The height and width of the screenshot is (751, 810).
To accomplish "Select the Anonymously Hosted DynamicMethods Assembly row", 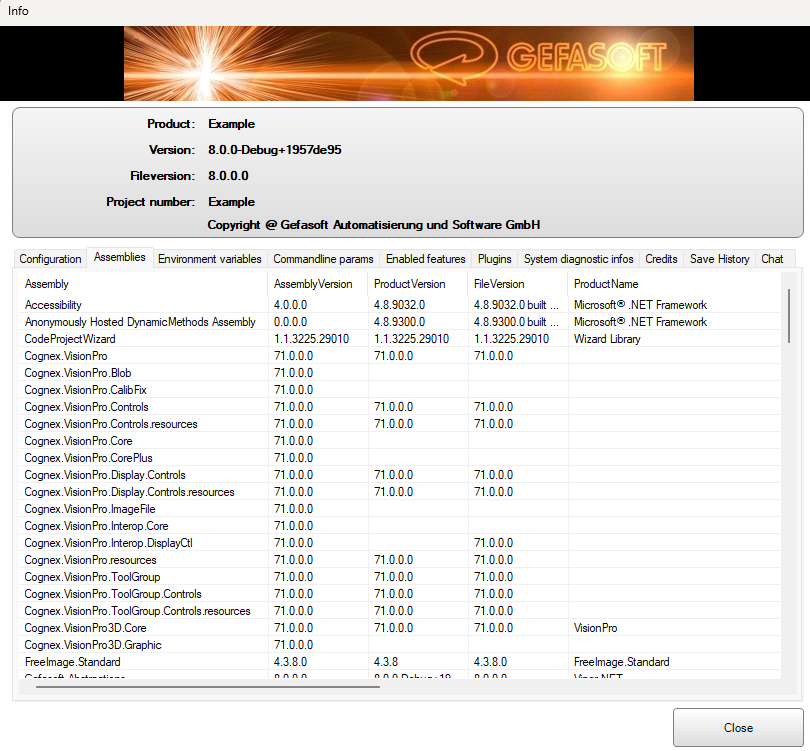I will (400, 322).
